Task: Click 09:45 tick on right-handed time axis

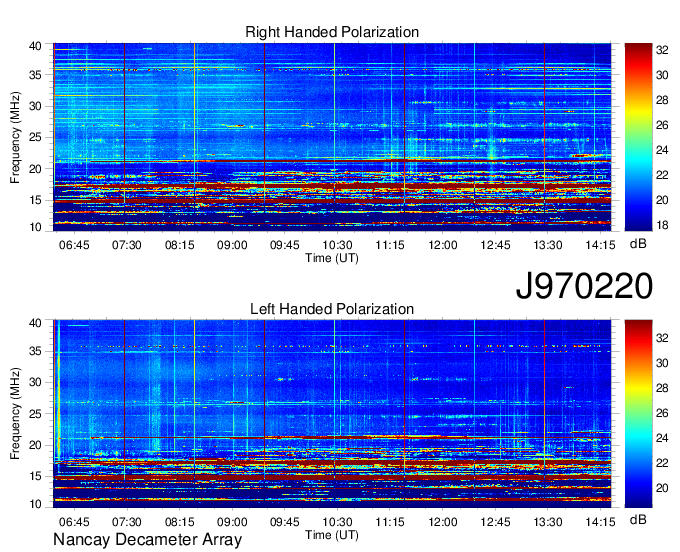Action: click(x=284, y=245)
